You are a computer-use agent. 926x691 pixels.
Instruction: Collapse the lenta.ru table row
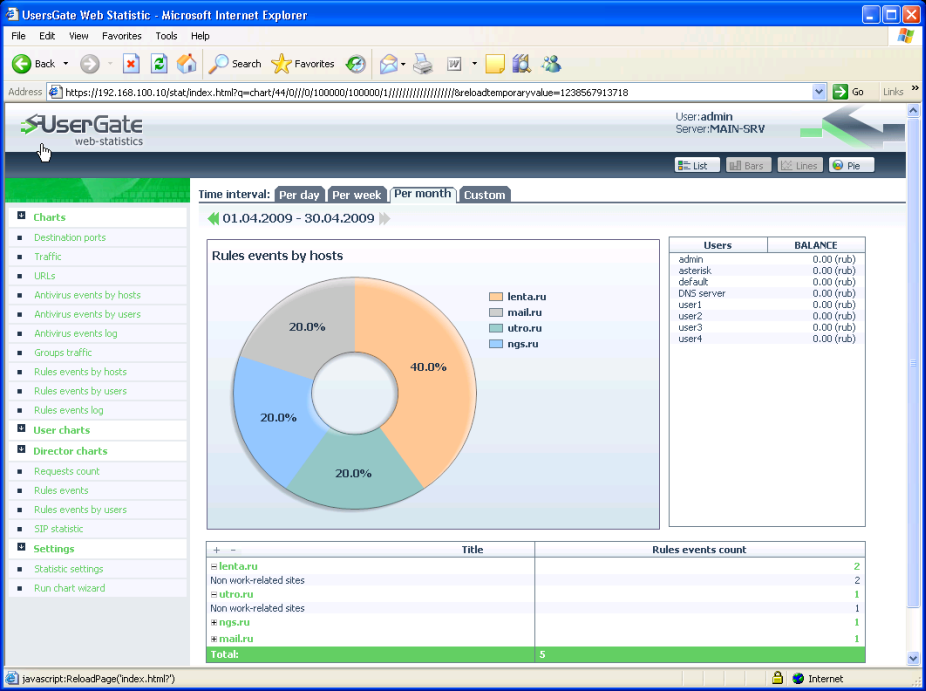214,567
